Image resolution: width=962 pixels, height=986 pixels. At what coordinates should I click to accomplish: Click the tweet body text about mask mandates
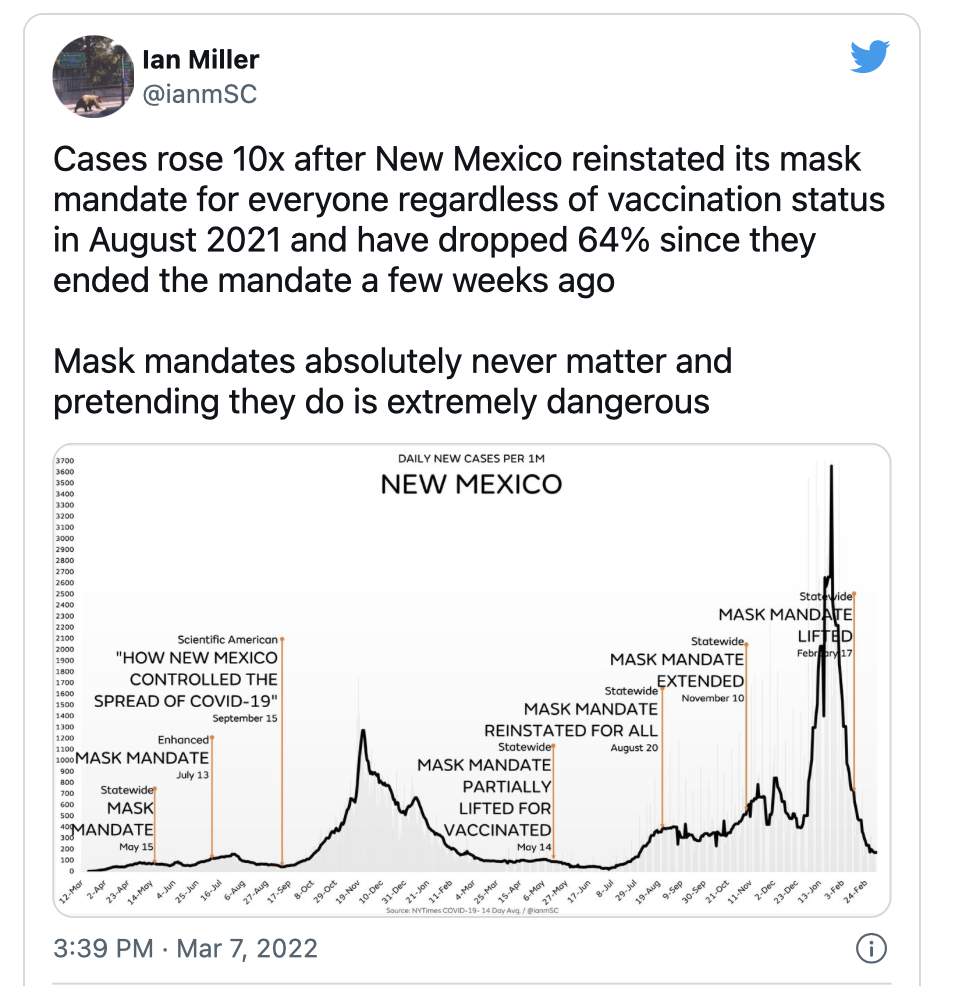pos(469,280)
